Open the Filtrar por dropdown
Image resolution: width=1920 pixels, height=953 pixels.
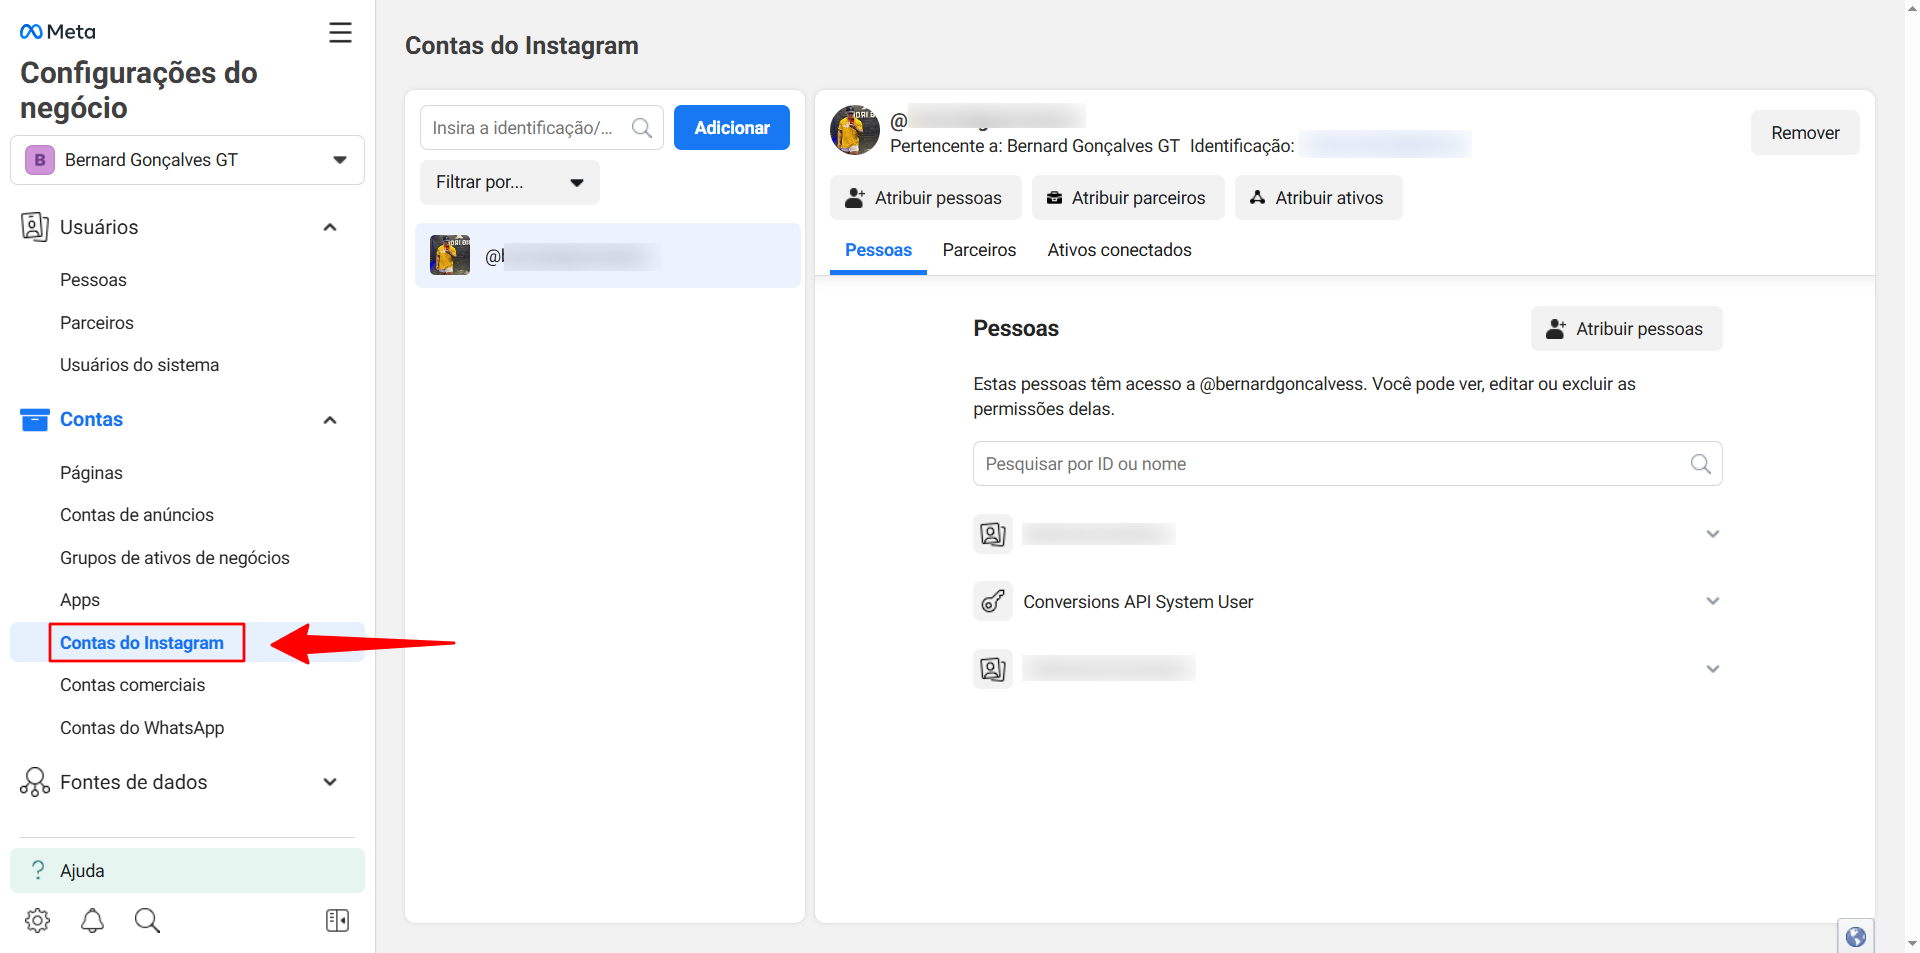click(510, 182)
